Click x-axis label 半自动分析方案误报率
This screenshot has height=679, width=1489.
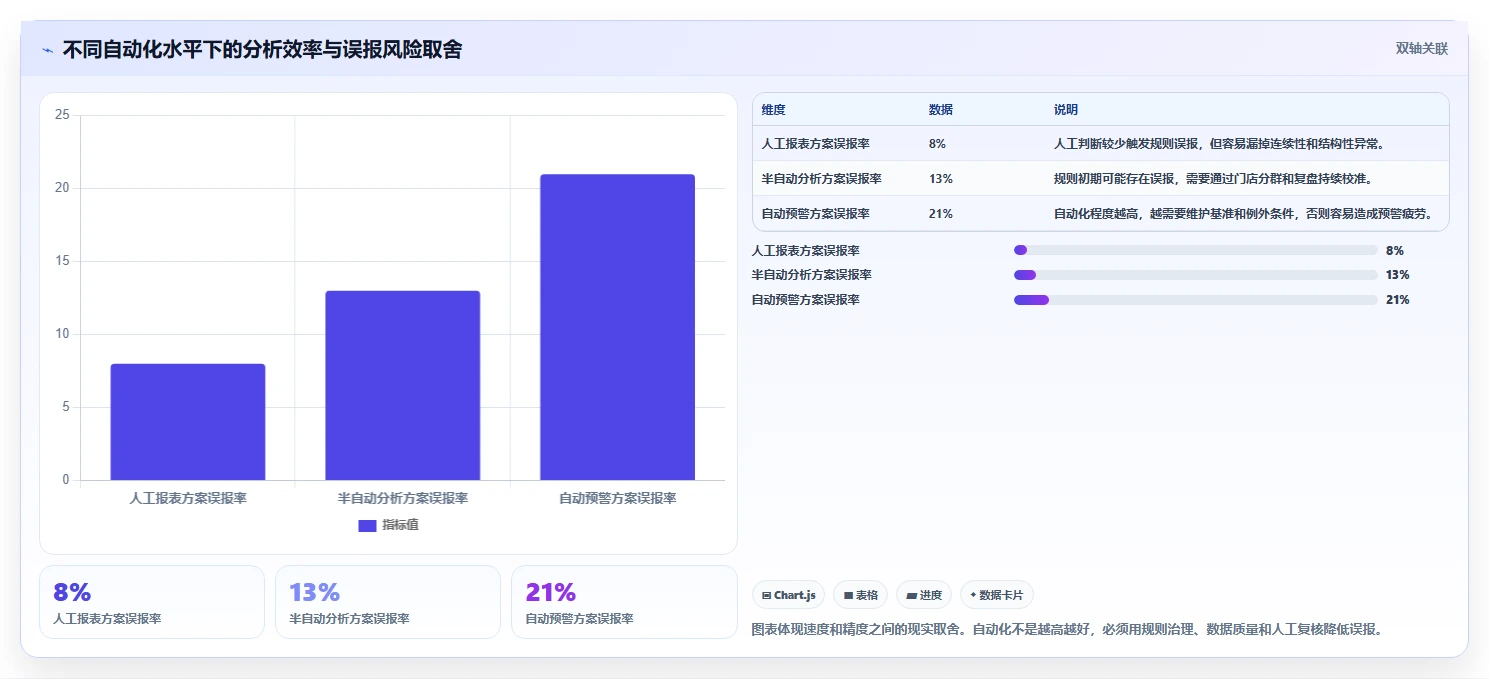coord(403,498)
